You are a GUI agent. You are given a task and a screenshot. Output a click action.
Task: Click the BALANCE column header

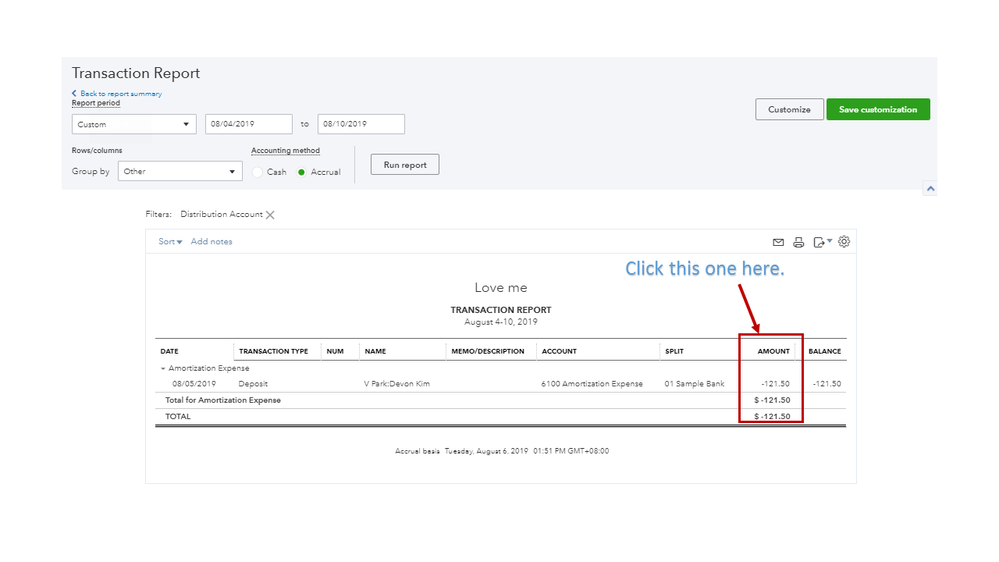(824, 351)
